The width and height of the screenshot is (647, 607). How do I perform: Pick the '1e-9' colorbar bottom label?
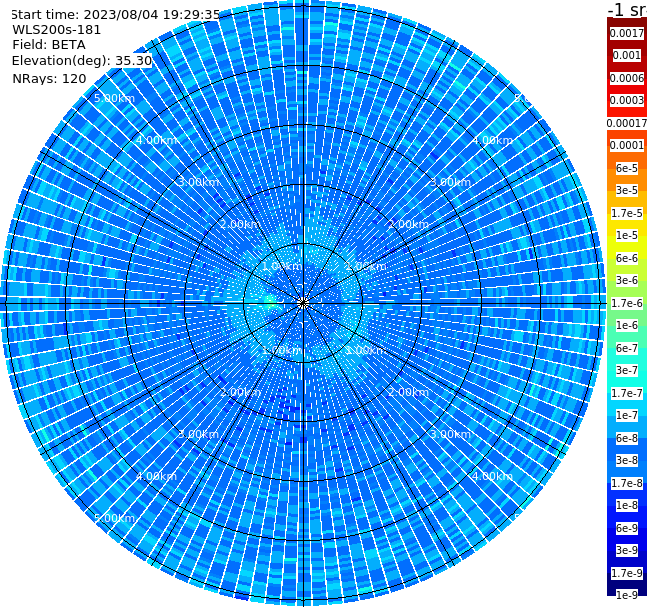[627, 595]
